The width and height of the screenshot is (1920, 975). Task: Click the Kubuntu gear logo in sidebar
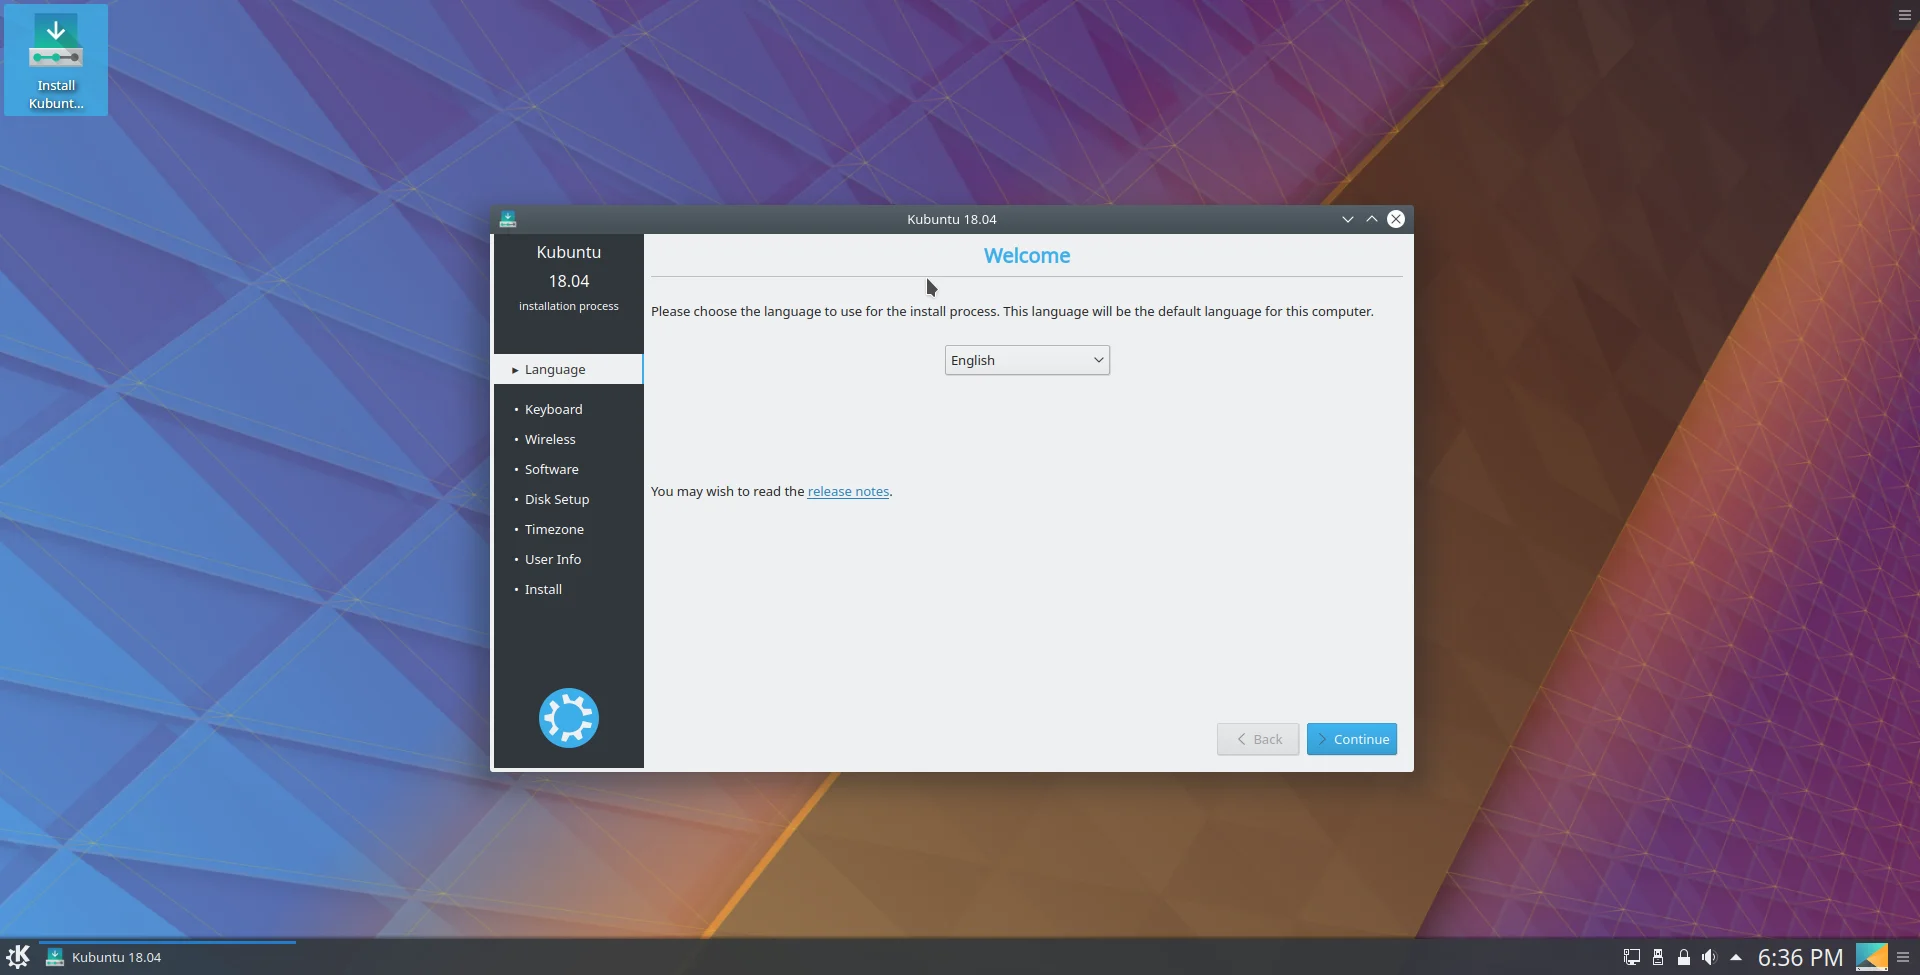(x=569, y=718)
